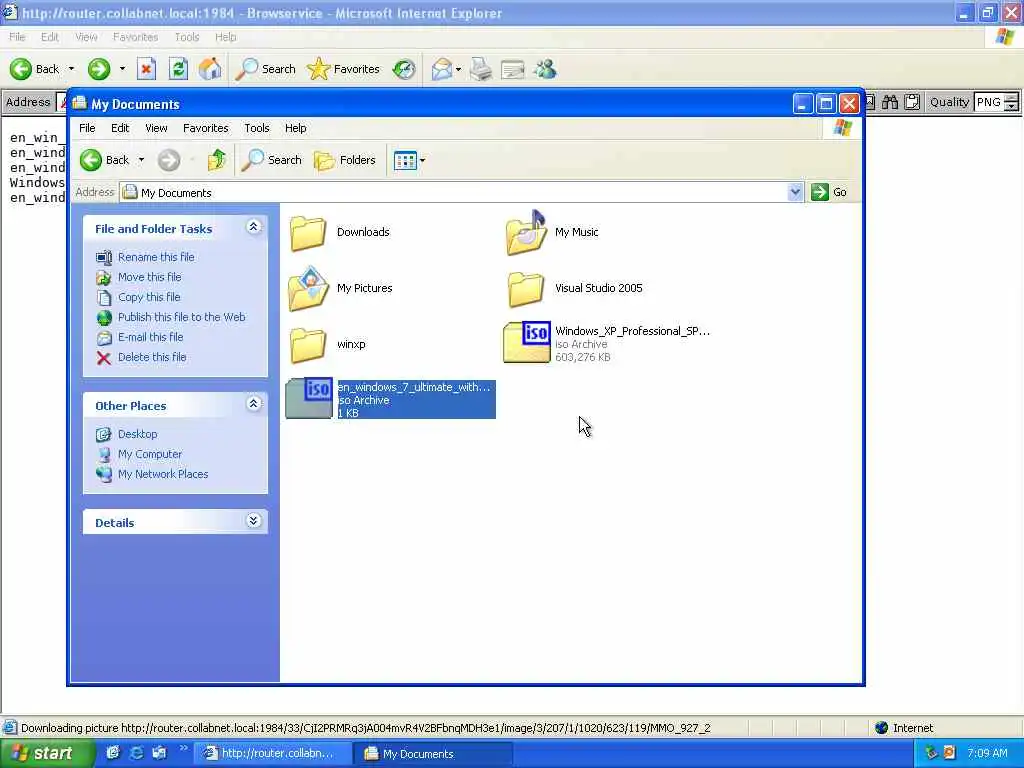
Task: Go to Desktop in Other Places
Action: pyautogui.click(x=137, y=434)
